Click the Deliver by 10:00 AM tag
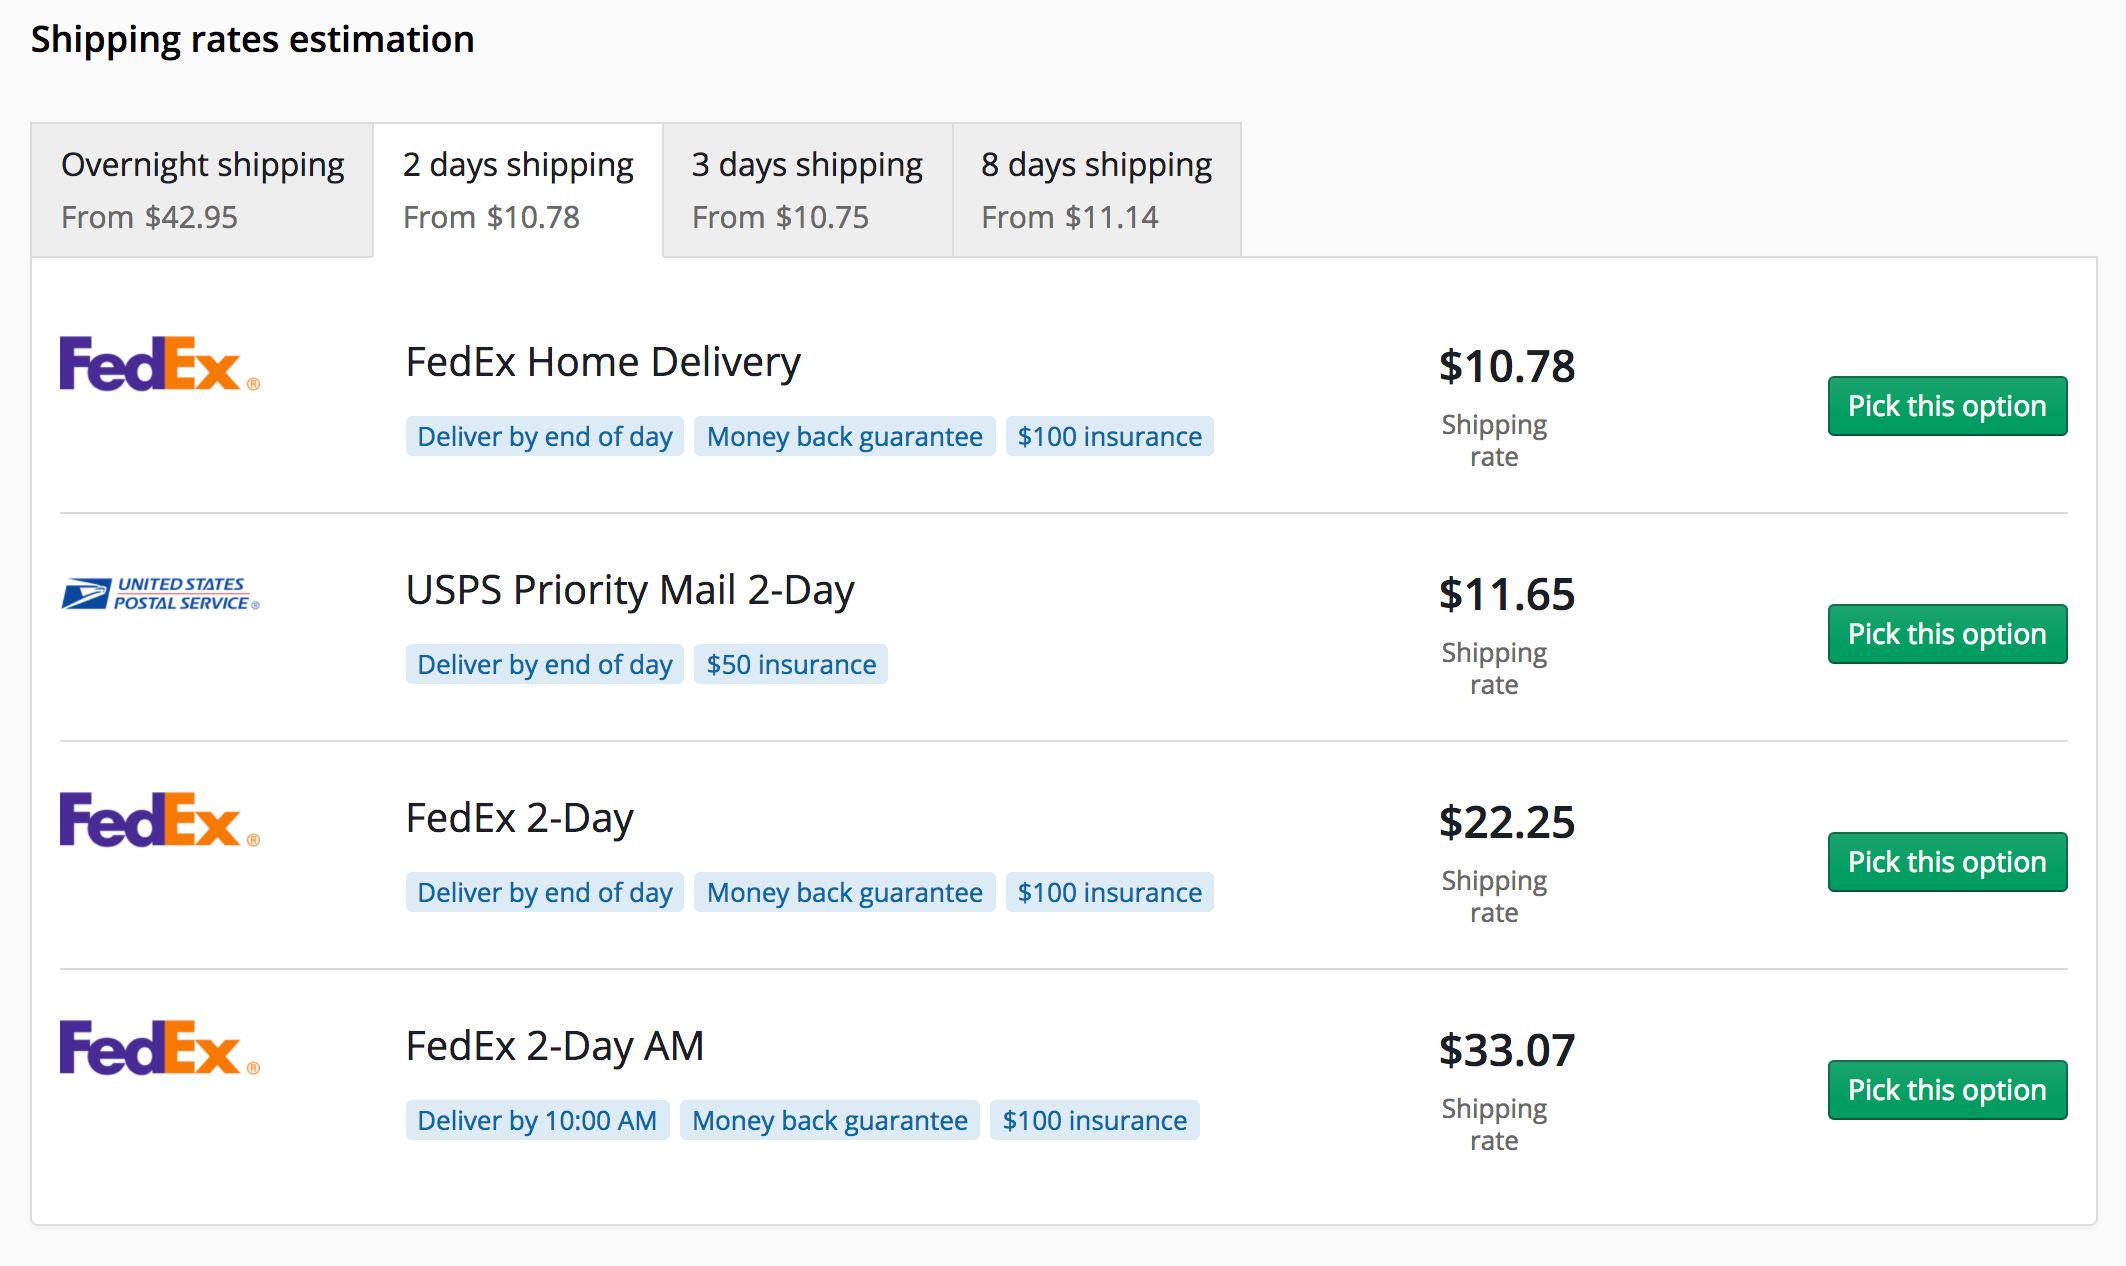The image size is (2126, 1266). [537, 1120]
